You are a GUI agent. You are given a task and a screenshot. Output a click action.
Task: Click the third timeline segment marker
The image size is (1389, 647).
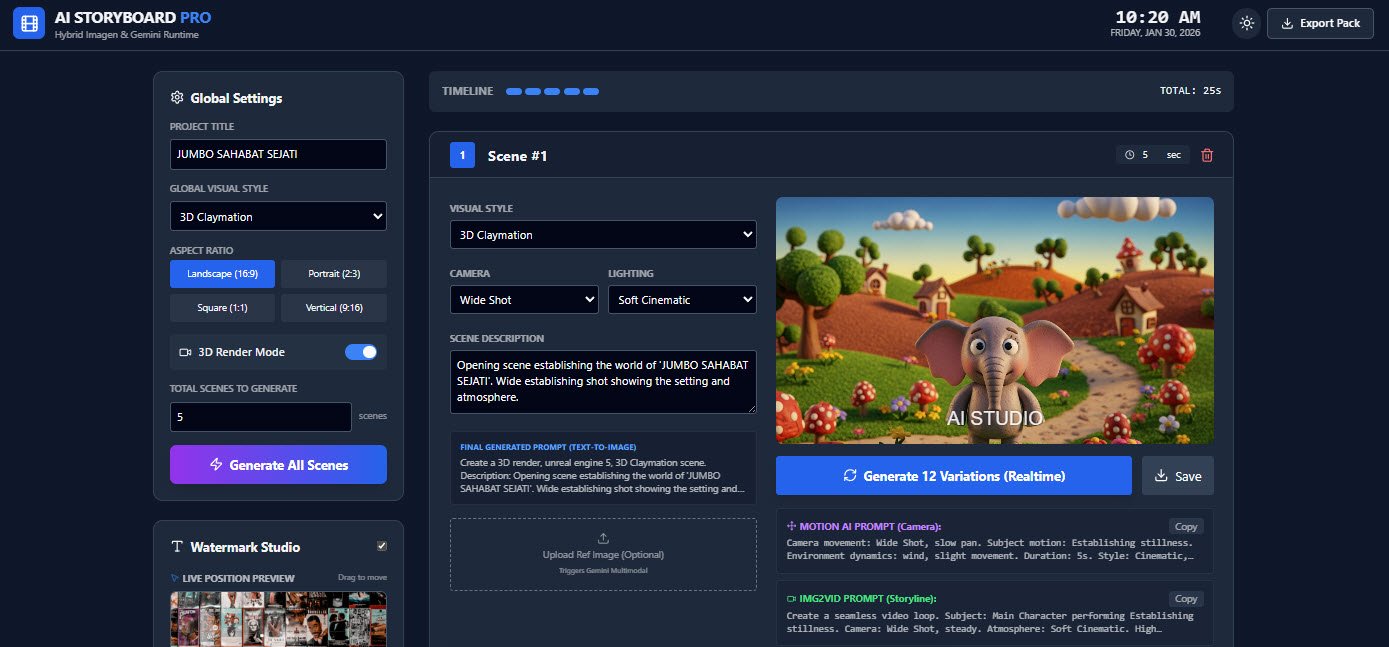[x=552, y=91]
